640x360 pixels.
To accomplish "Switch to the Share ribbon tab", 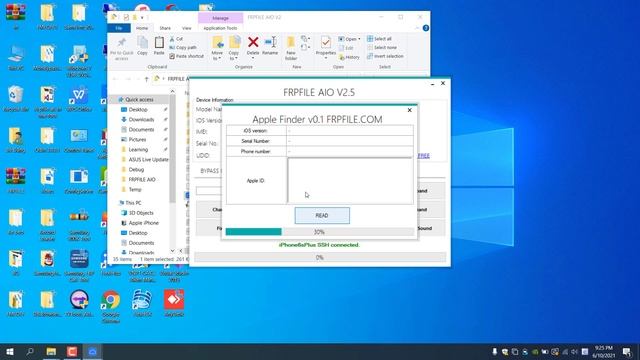I will [165, 28].
